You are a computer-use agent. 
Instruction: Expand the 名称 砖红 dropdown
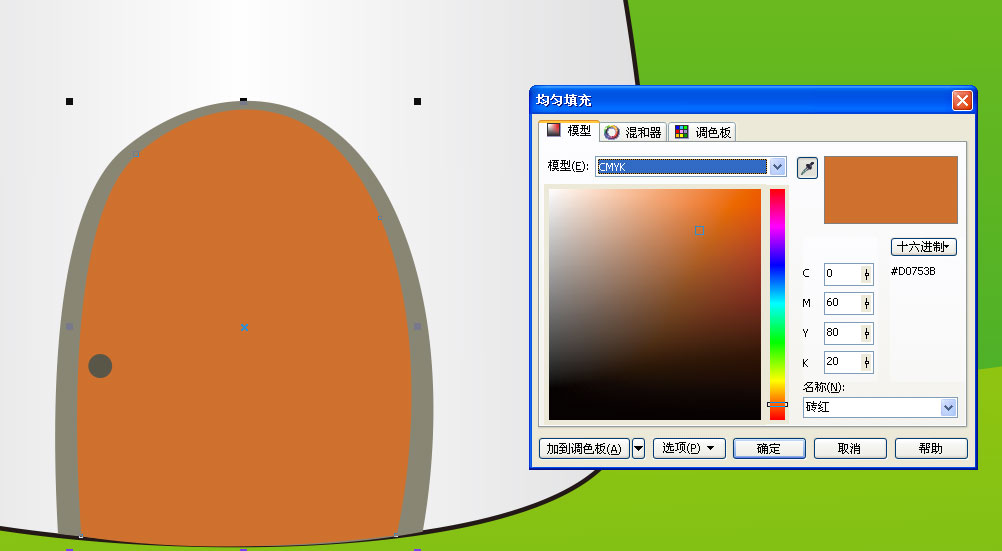pyautogui.click(x=948, y=407)
